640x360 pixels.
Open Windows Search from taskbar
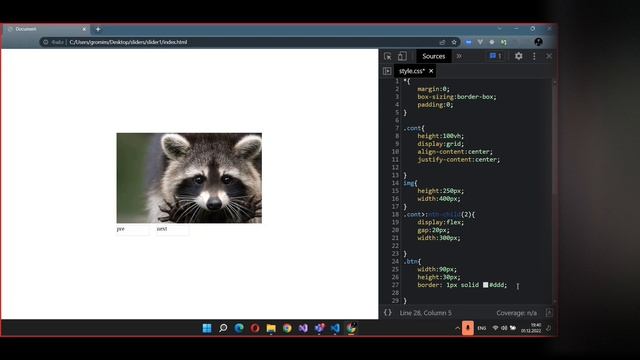click(x=223, y=328)
